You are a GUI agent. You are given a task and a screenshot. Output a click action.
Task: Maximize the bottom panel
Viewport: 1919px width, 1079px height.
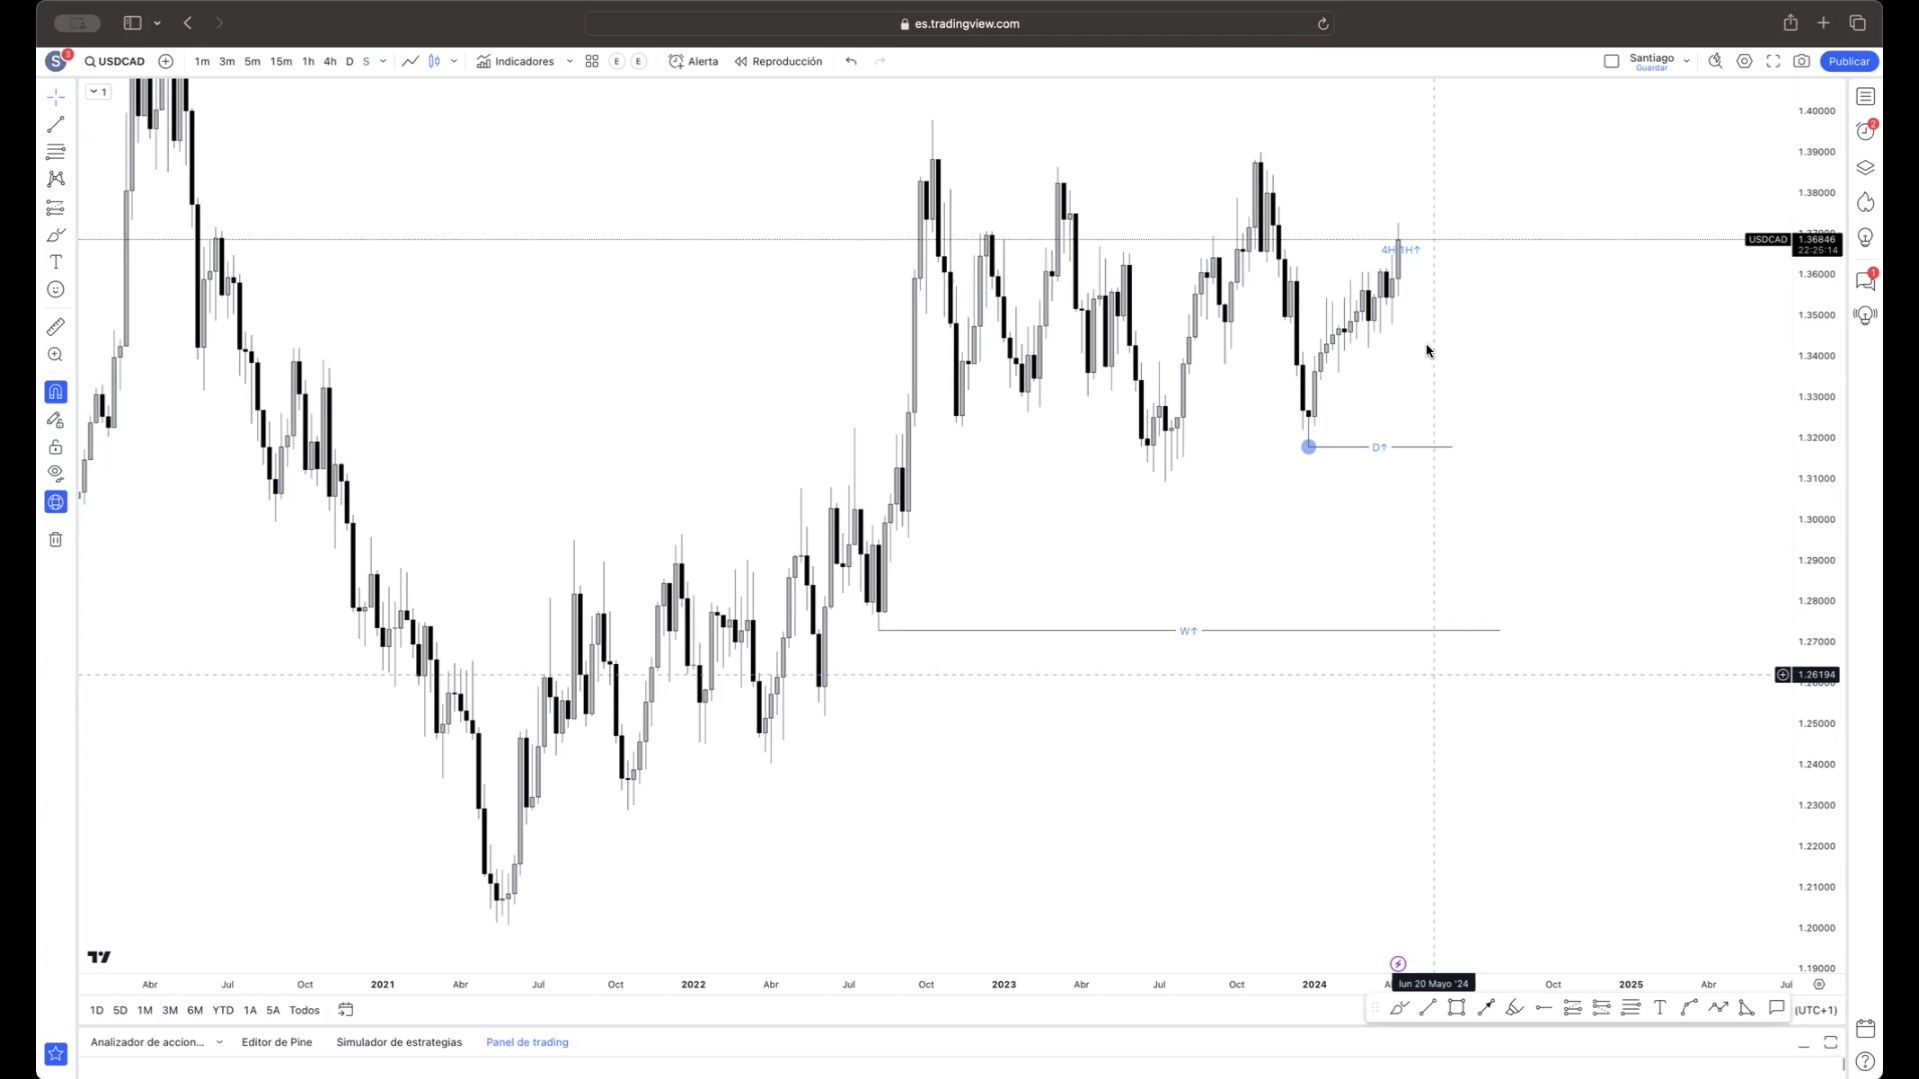(x=1831, y=1043)
